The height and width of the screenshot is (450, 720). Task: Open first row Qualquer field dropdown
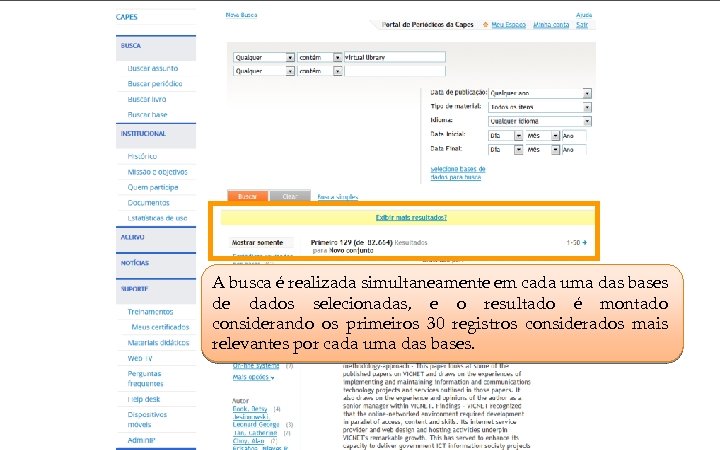(264, 57)
